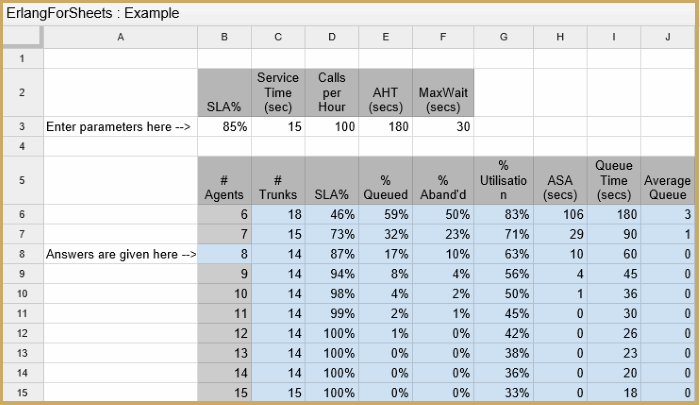Select the 8 agents cell
Image resolution: width=700 pixels, height=405 pixels.
tap(224, 255)
